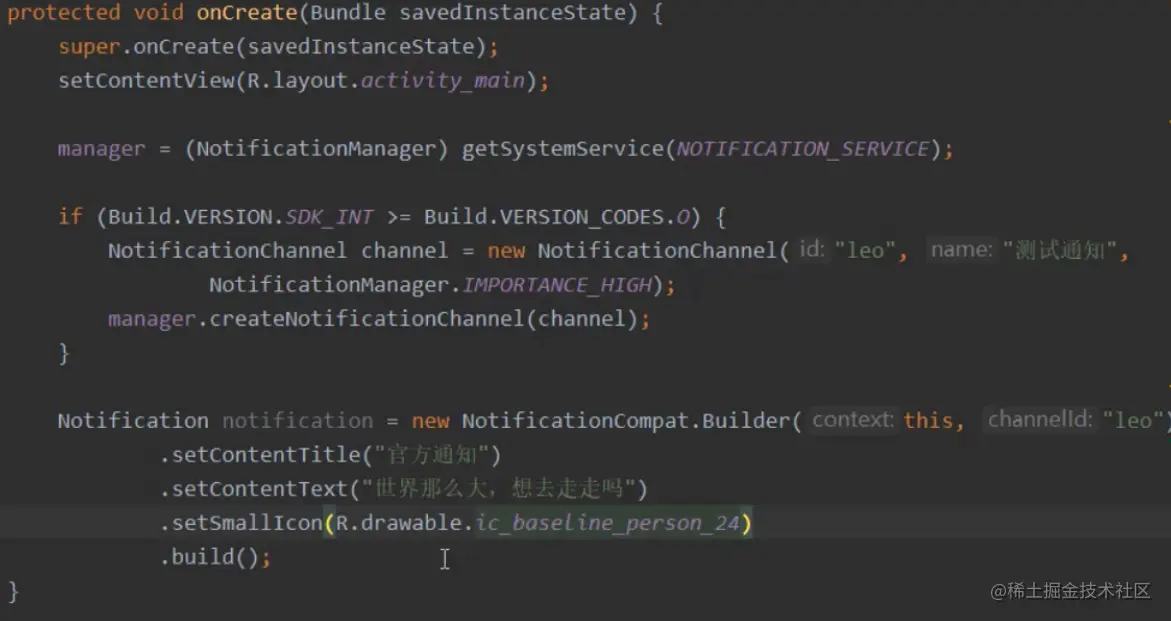
Task: Click the 'setContentView' method call
Action: point(146,81)
